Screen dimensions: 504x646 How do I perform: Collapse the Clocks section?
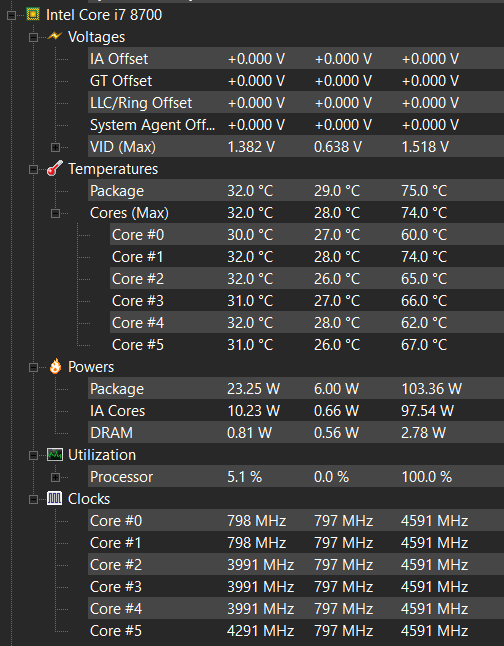click(x=33, y=499)
